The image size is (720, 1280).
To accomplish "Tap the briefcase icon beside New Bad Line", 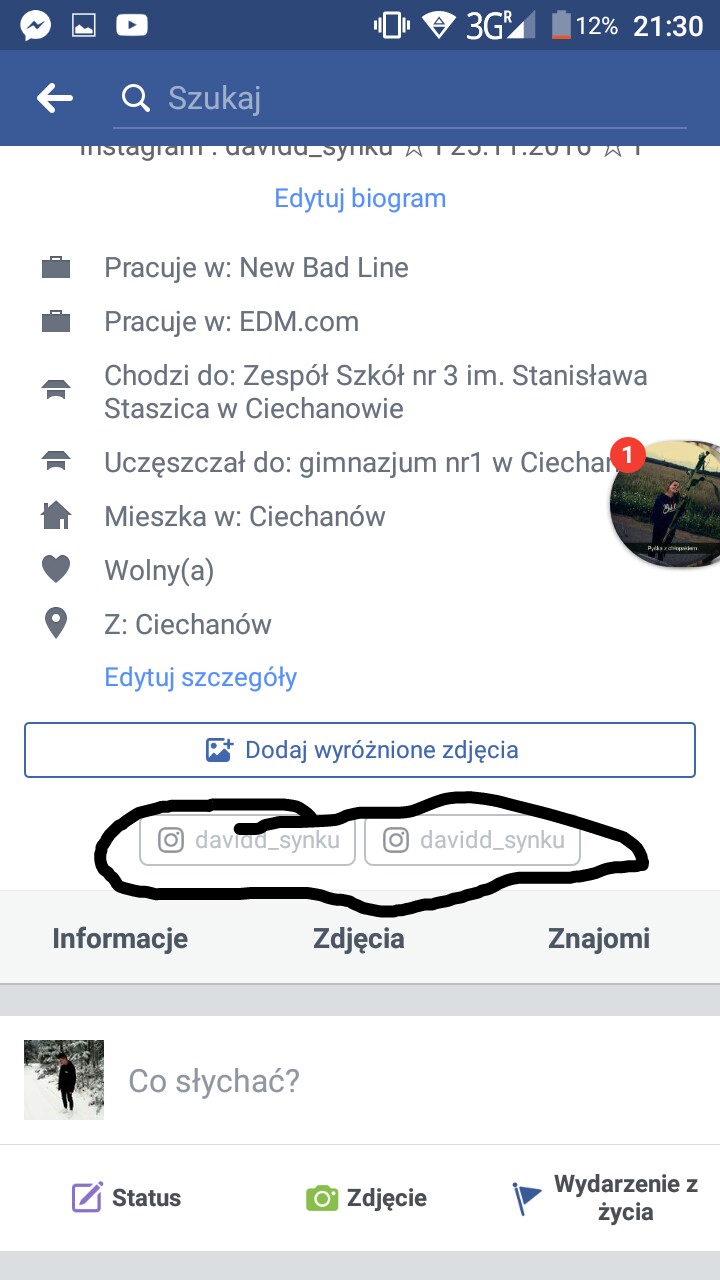I will pyautogui.click(x=56, y=268).
